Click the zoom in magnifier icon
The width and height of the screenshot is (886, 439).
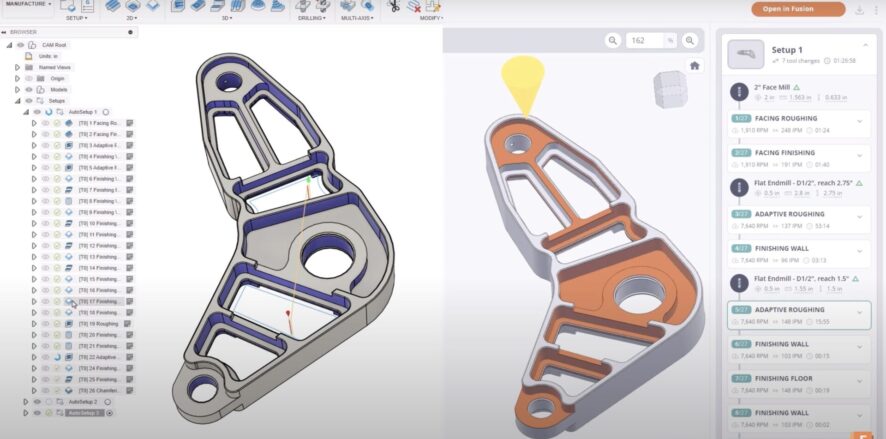[689, 41]
